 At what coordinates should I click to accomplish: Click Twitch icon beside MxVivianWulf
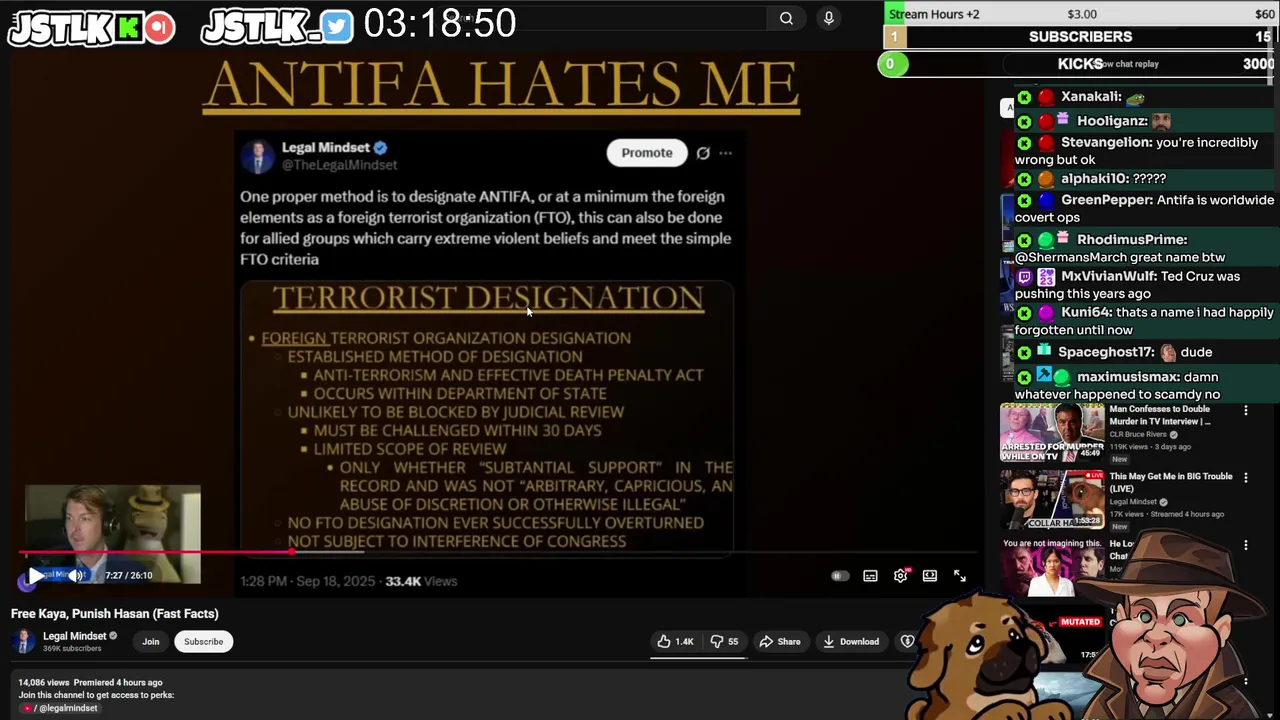pos(1024,277)
